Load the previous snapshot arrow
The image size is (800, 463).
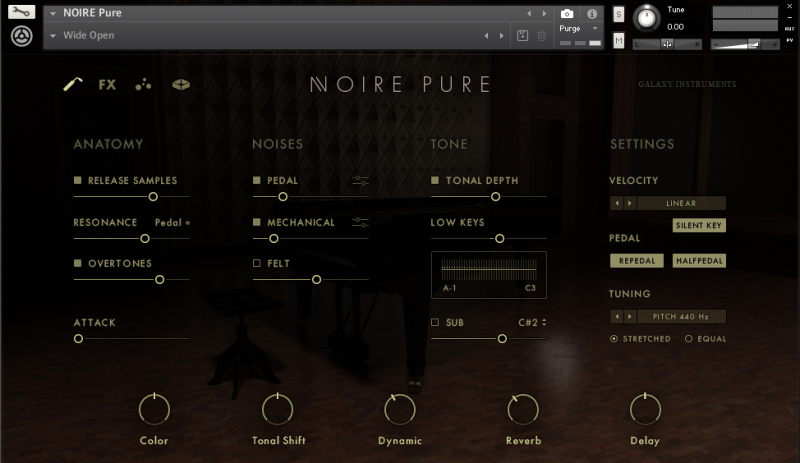click(486, 36)
